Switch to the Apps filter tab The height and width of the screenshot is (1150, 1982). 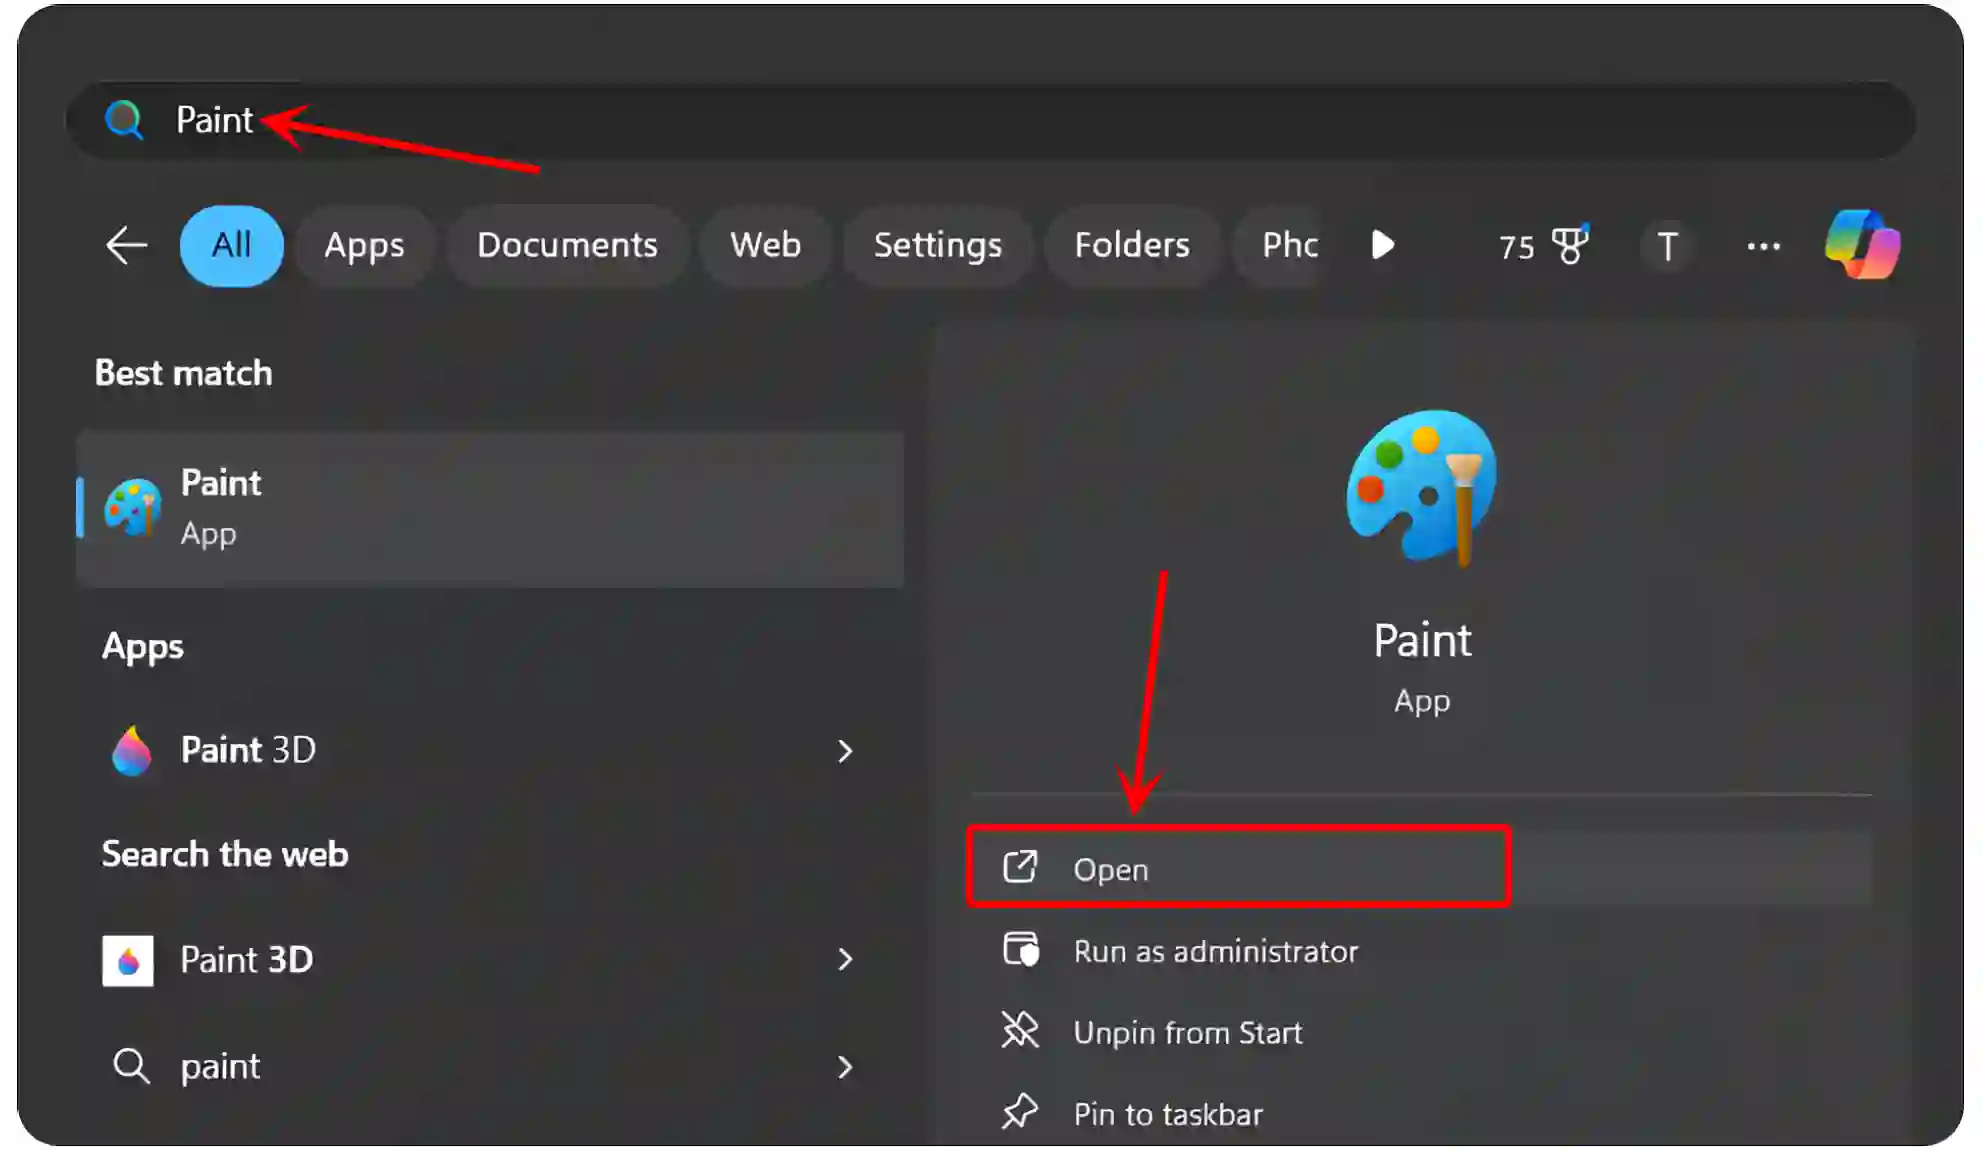point(364,245)
